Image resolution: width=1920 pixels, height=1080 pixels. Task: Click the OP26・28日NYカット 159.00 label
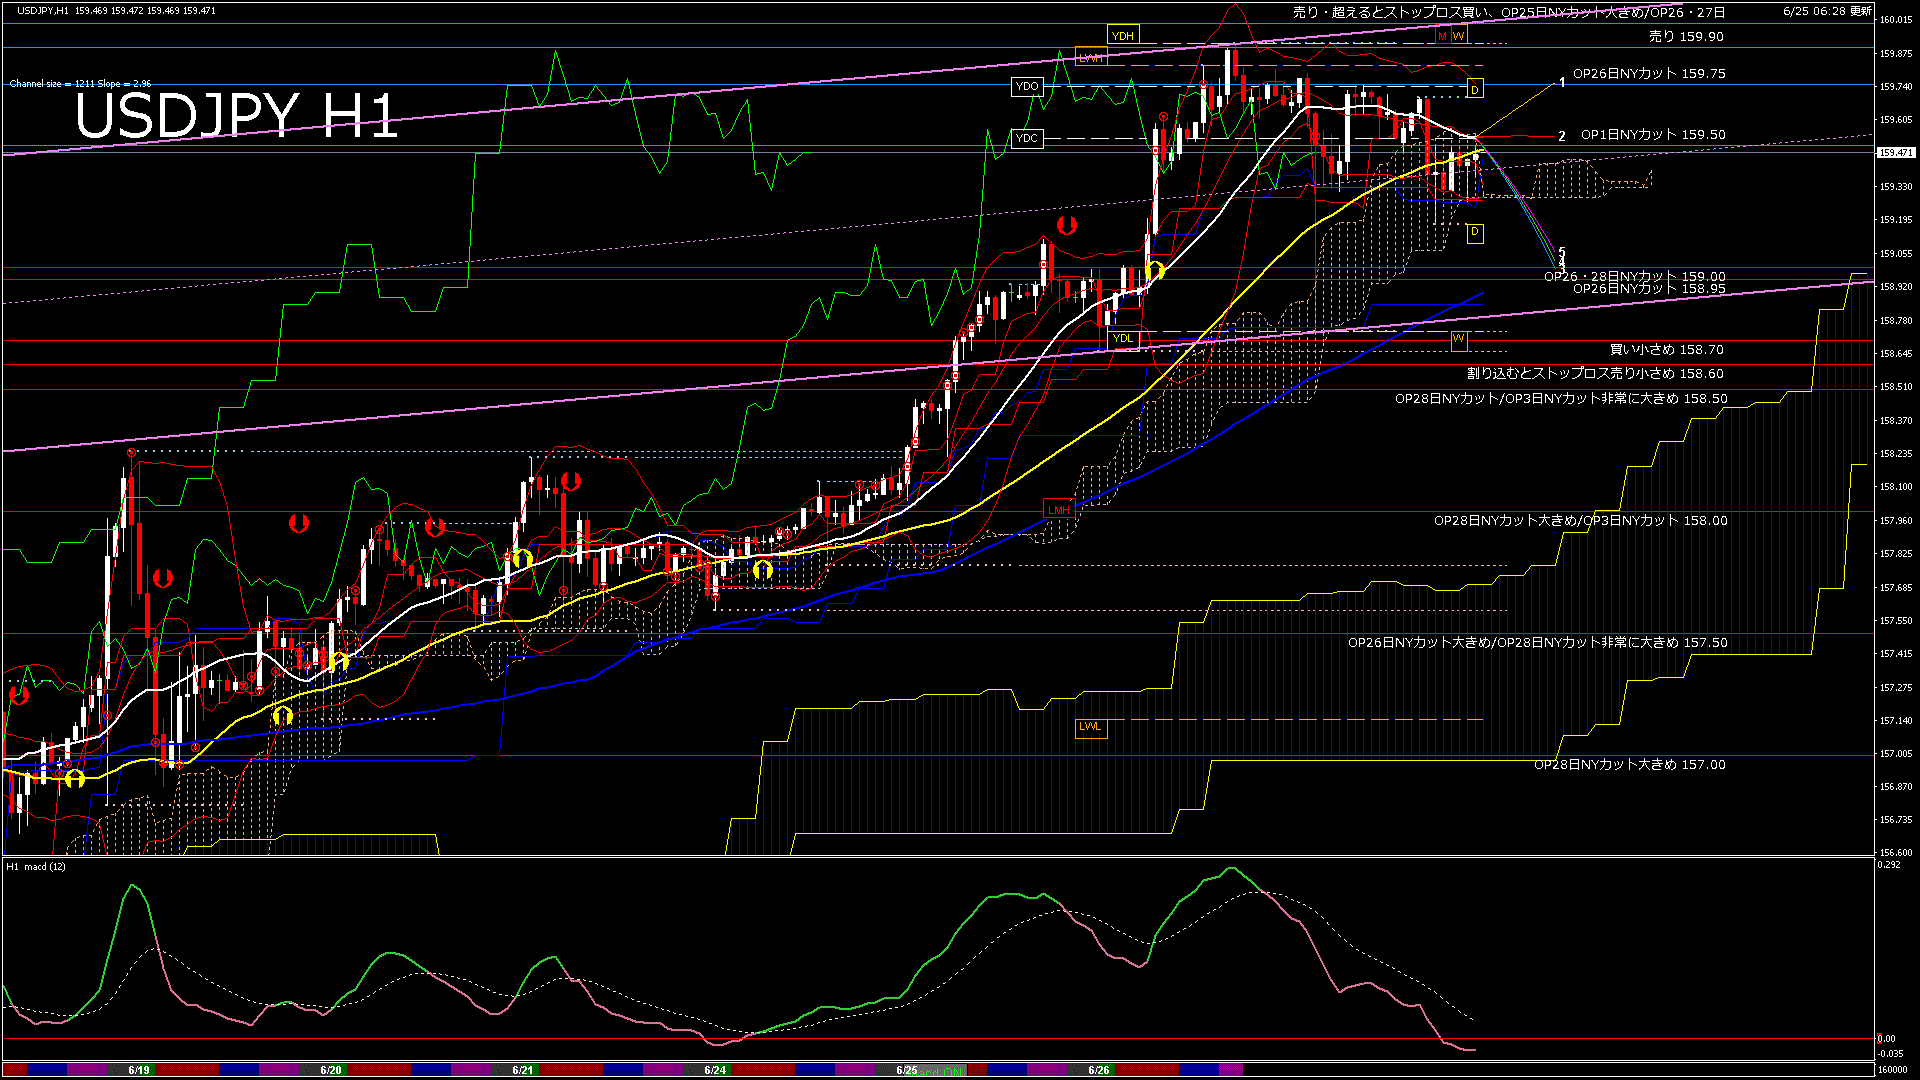click(x=1635, y=276)
